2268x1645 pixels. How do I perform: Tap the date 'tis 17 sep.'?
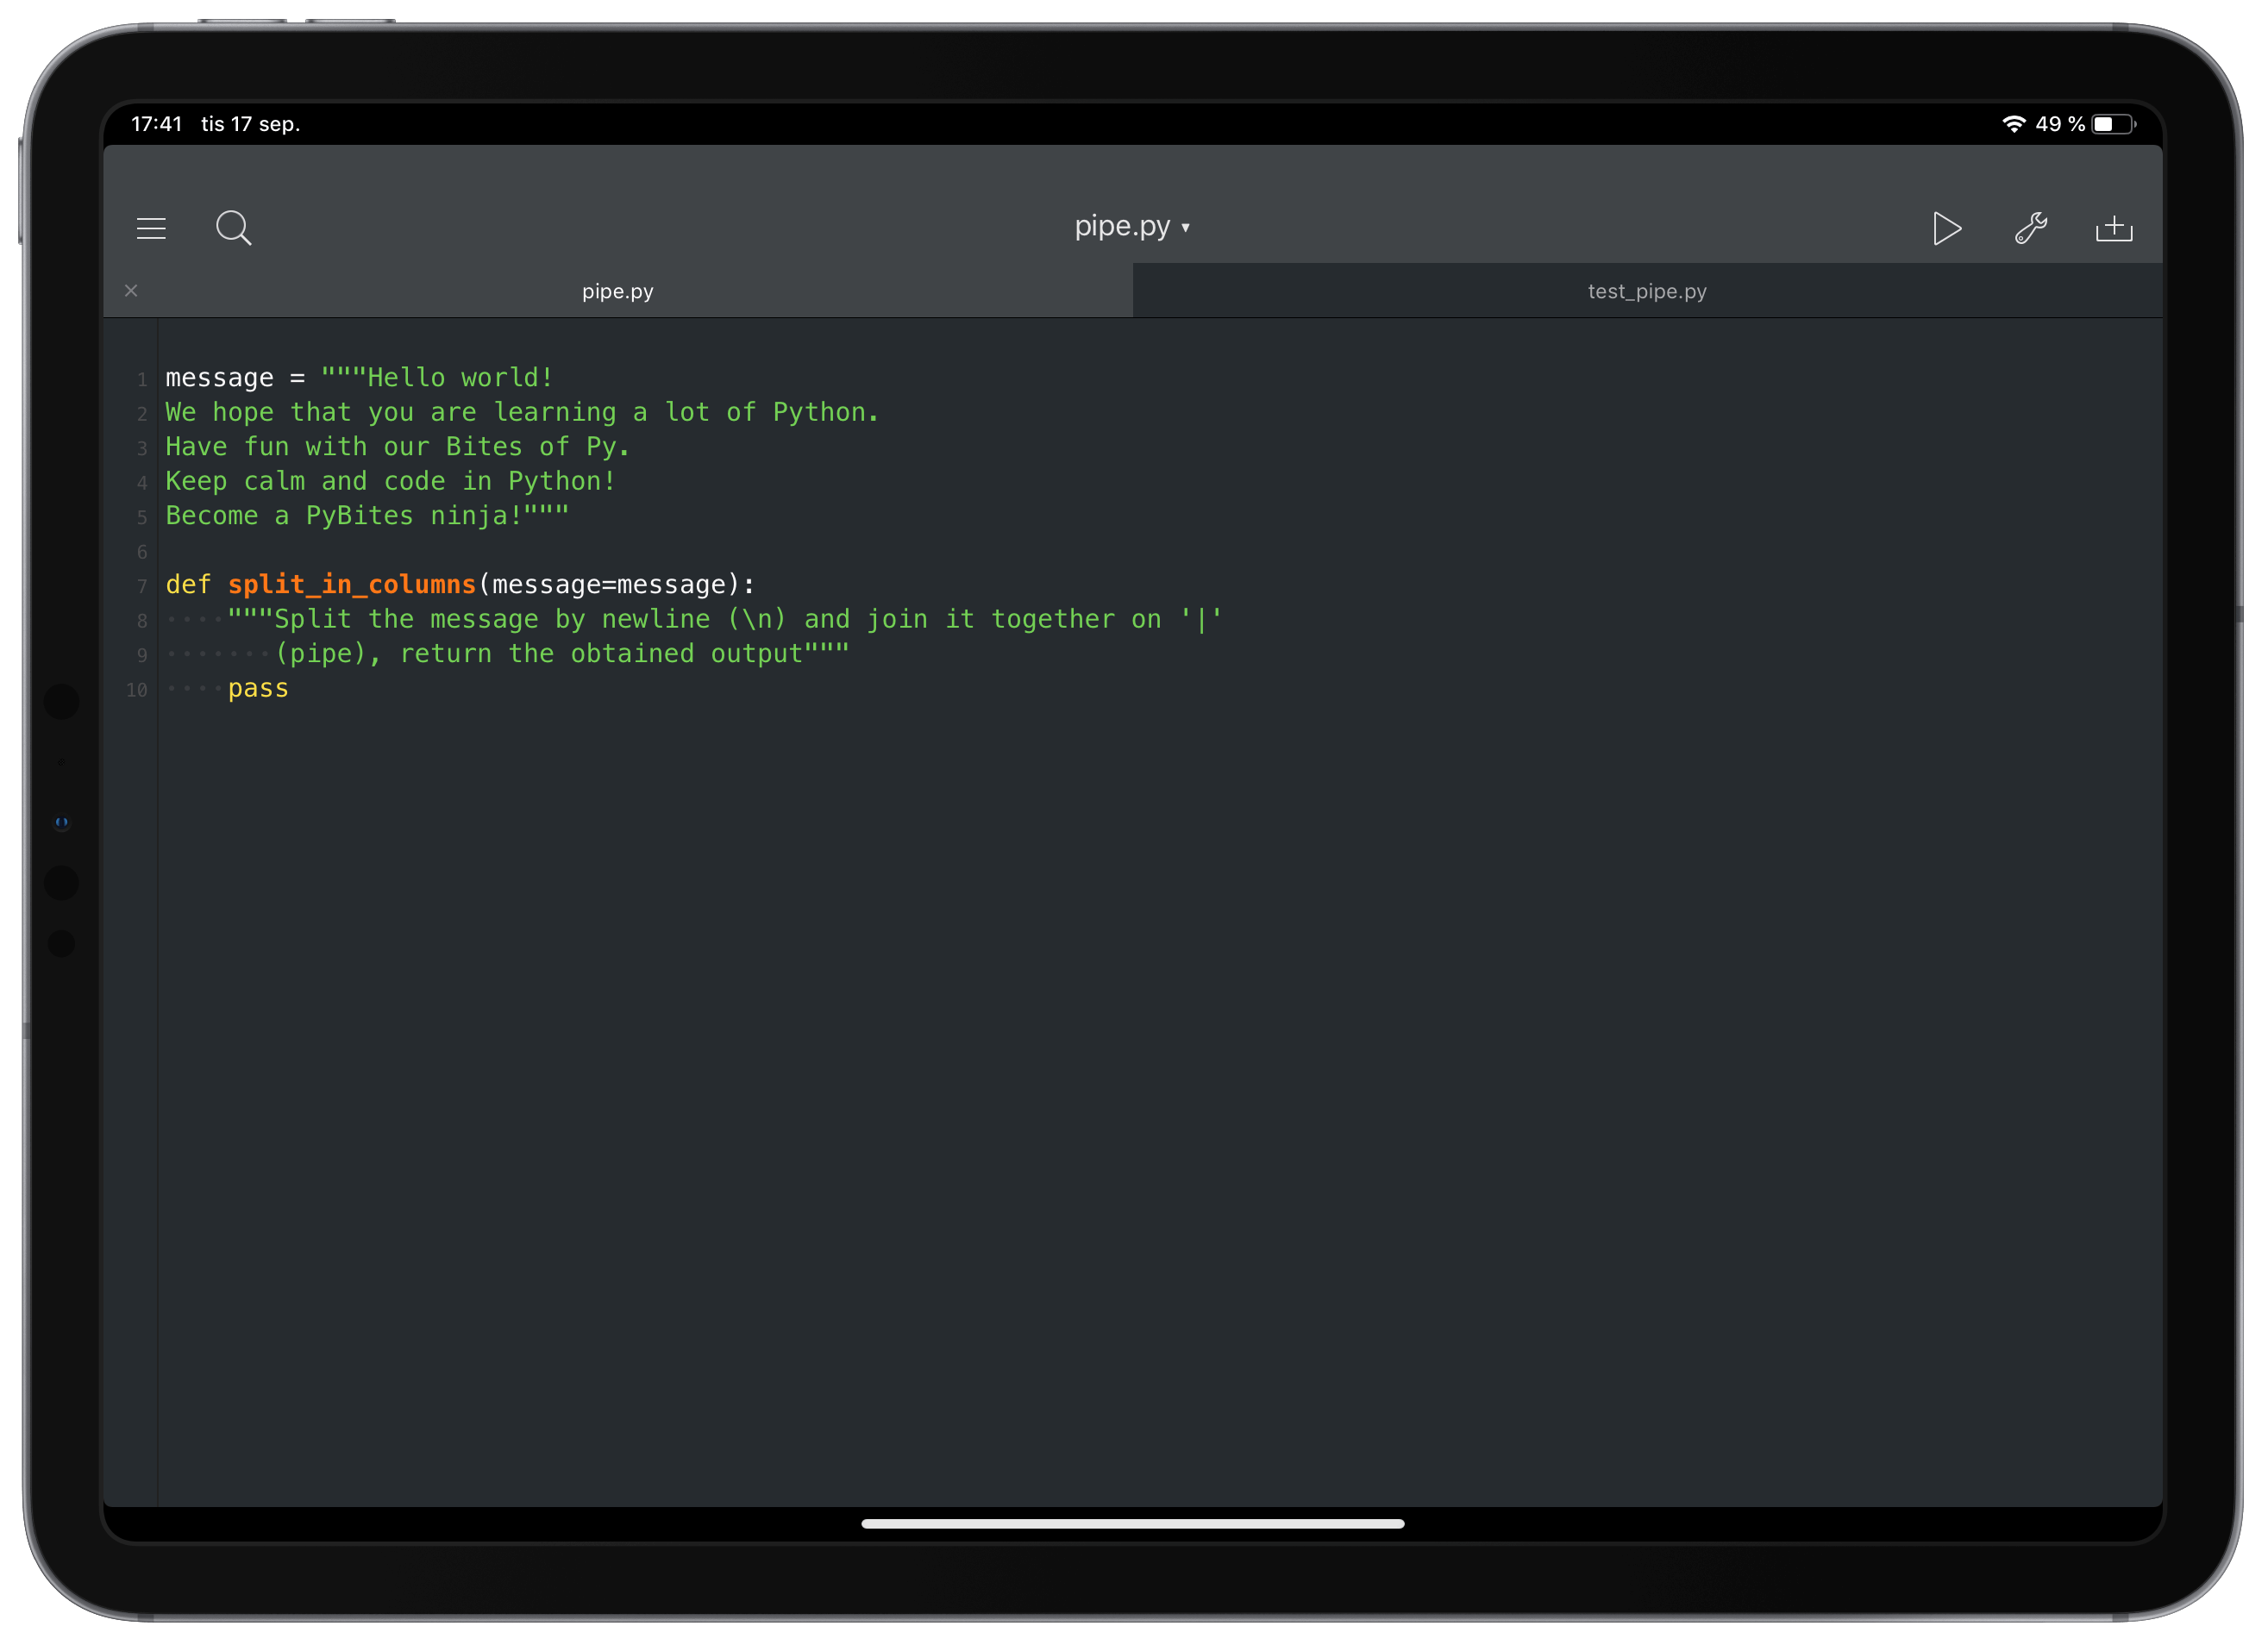click(250, 124)
